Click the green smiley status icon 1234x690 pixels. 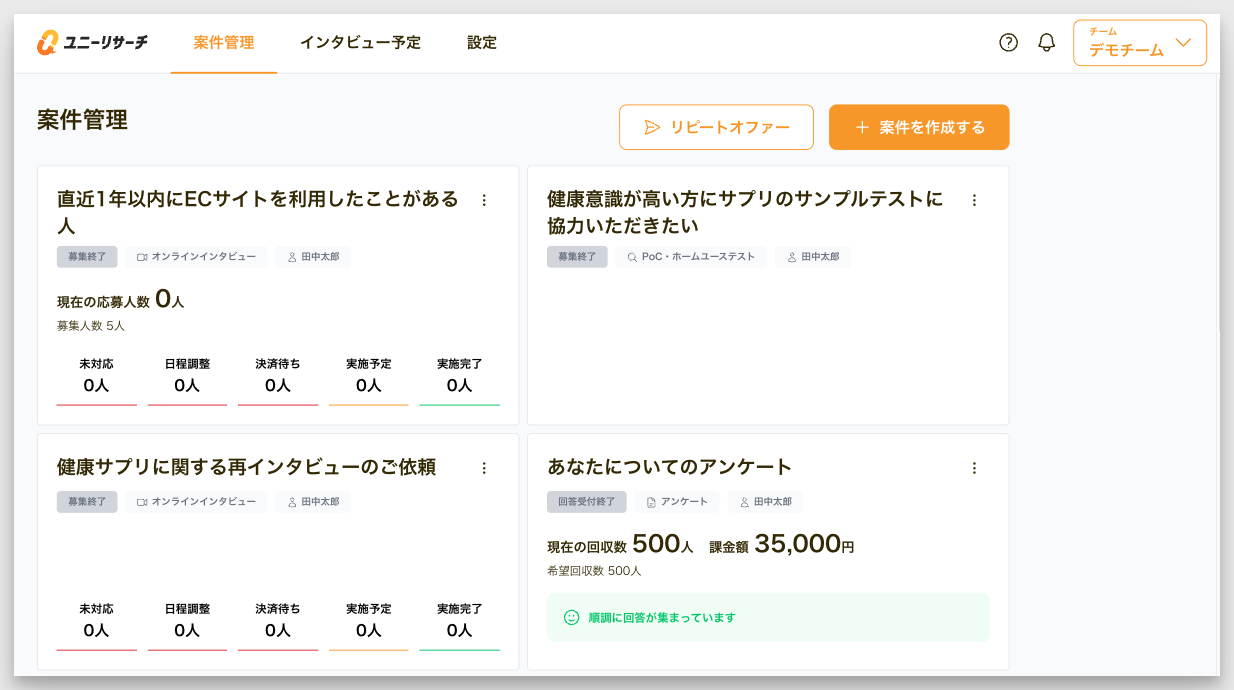(572, 618)
